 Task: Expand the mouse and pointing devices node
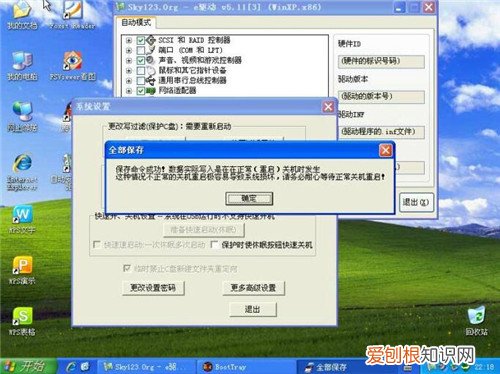(129, 71)
